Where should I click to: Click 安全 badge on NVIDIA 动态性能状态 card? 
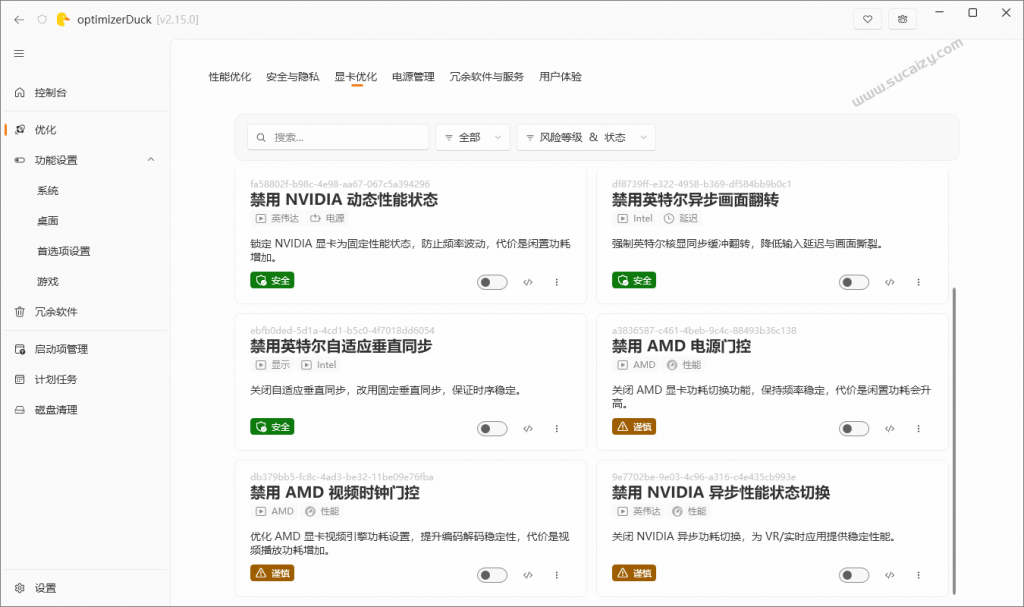tap(272, 280)
